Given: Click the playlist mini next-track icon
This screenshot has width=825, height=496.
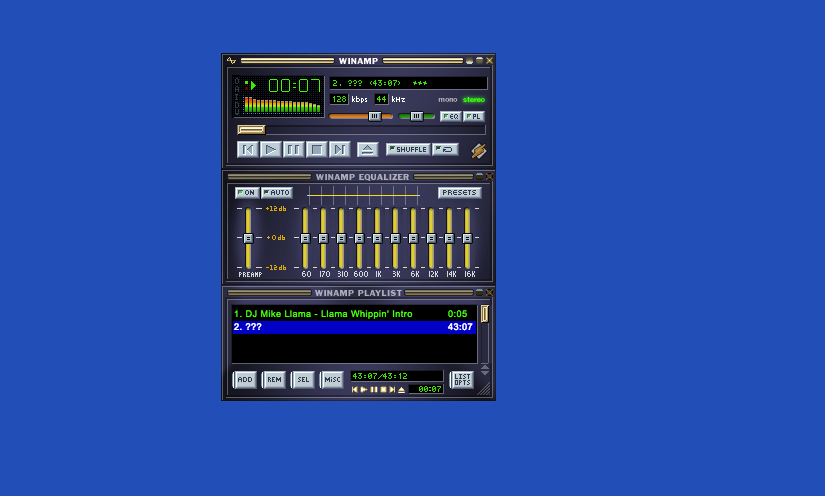Looking at the screenshot, I should (x=392, y=390).
